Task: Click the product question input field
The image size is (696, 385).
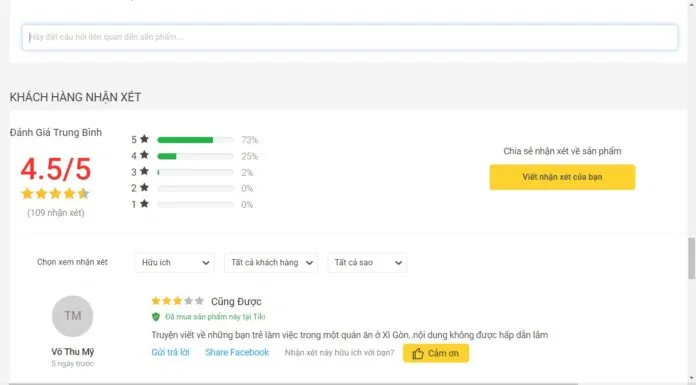Action: (x=350, y=37)
